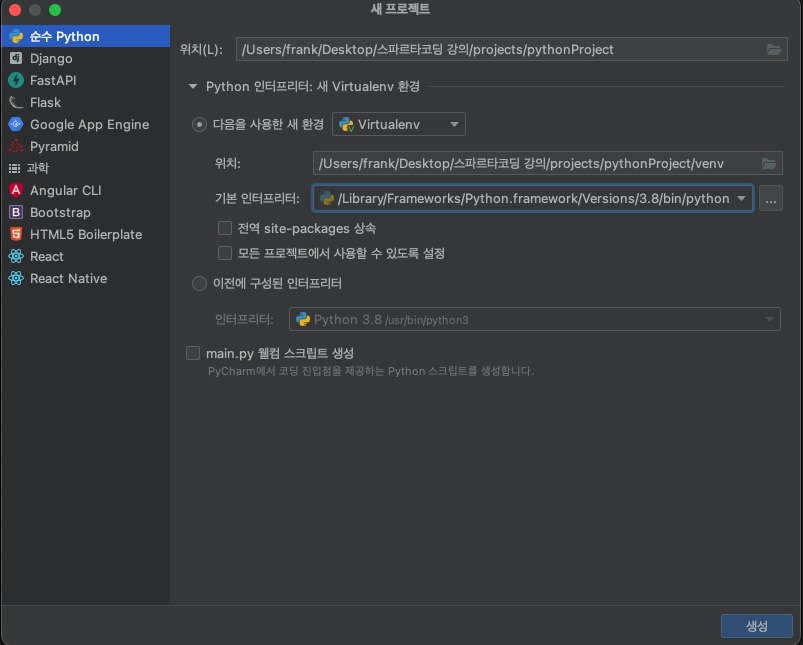
Task: Choose Pyramid project type label
Action: tap(54, 147)
